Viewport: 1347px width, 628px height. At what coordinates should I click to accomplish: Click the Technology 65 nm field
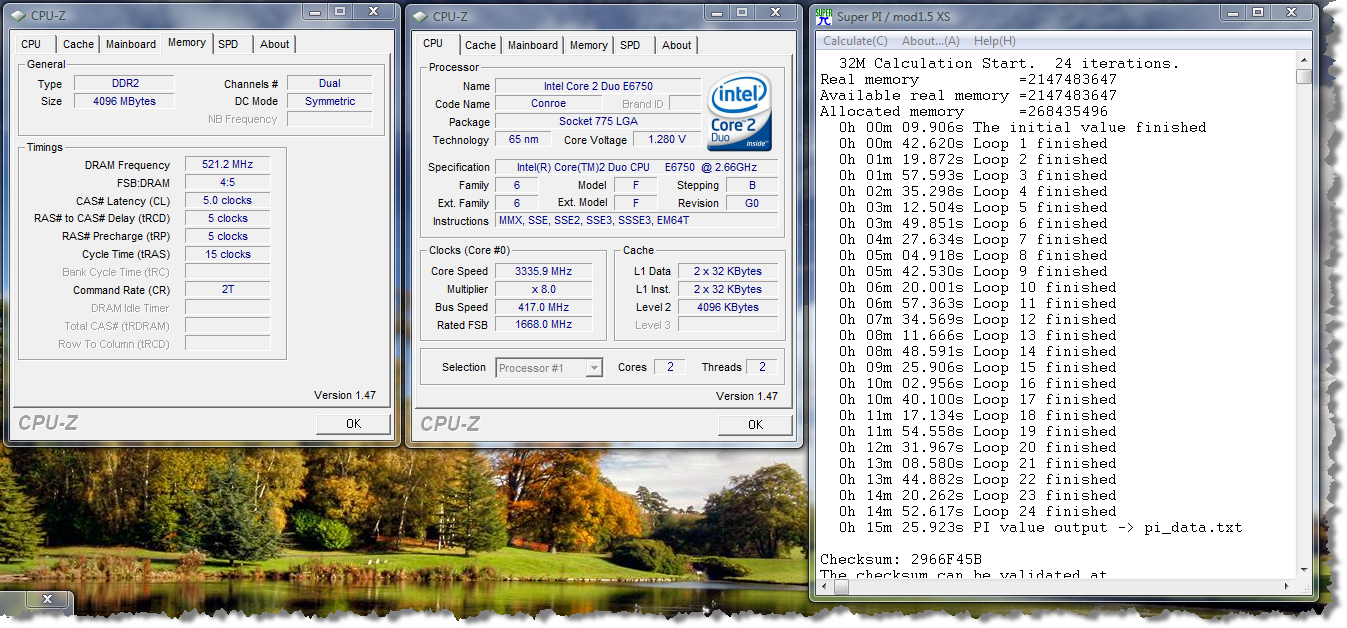[x=523, y=140]
